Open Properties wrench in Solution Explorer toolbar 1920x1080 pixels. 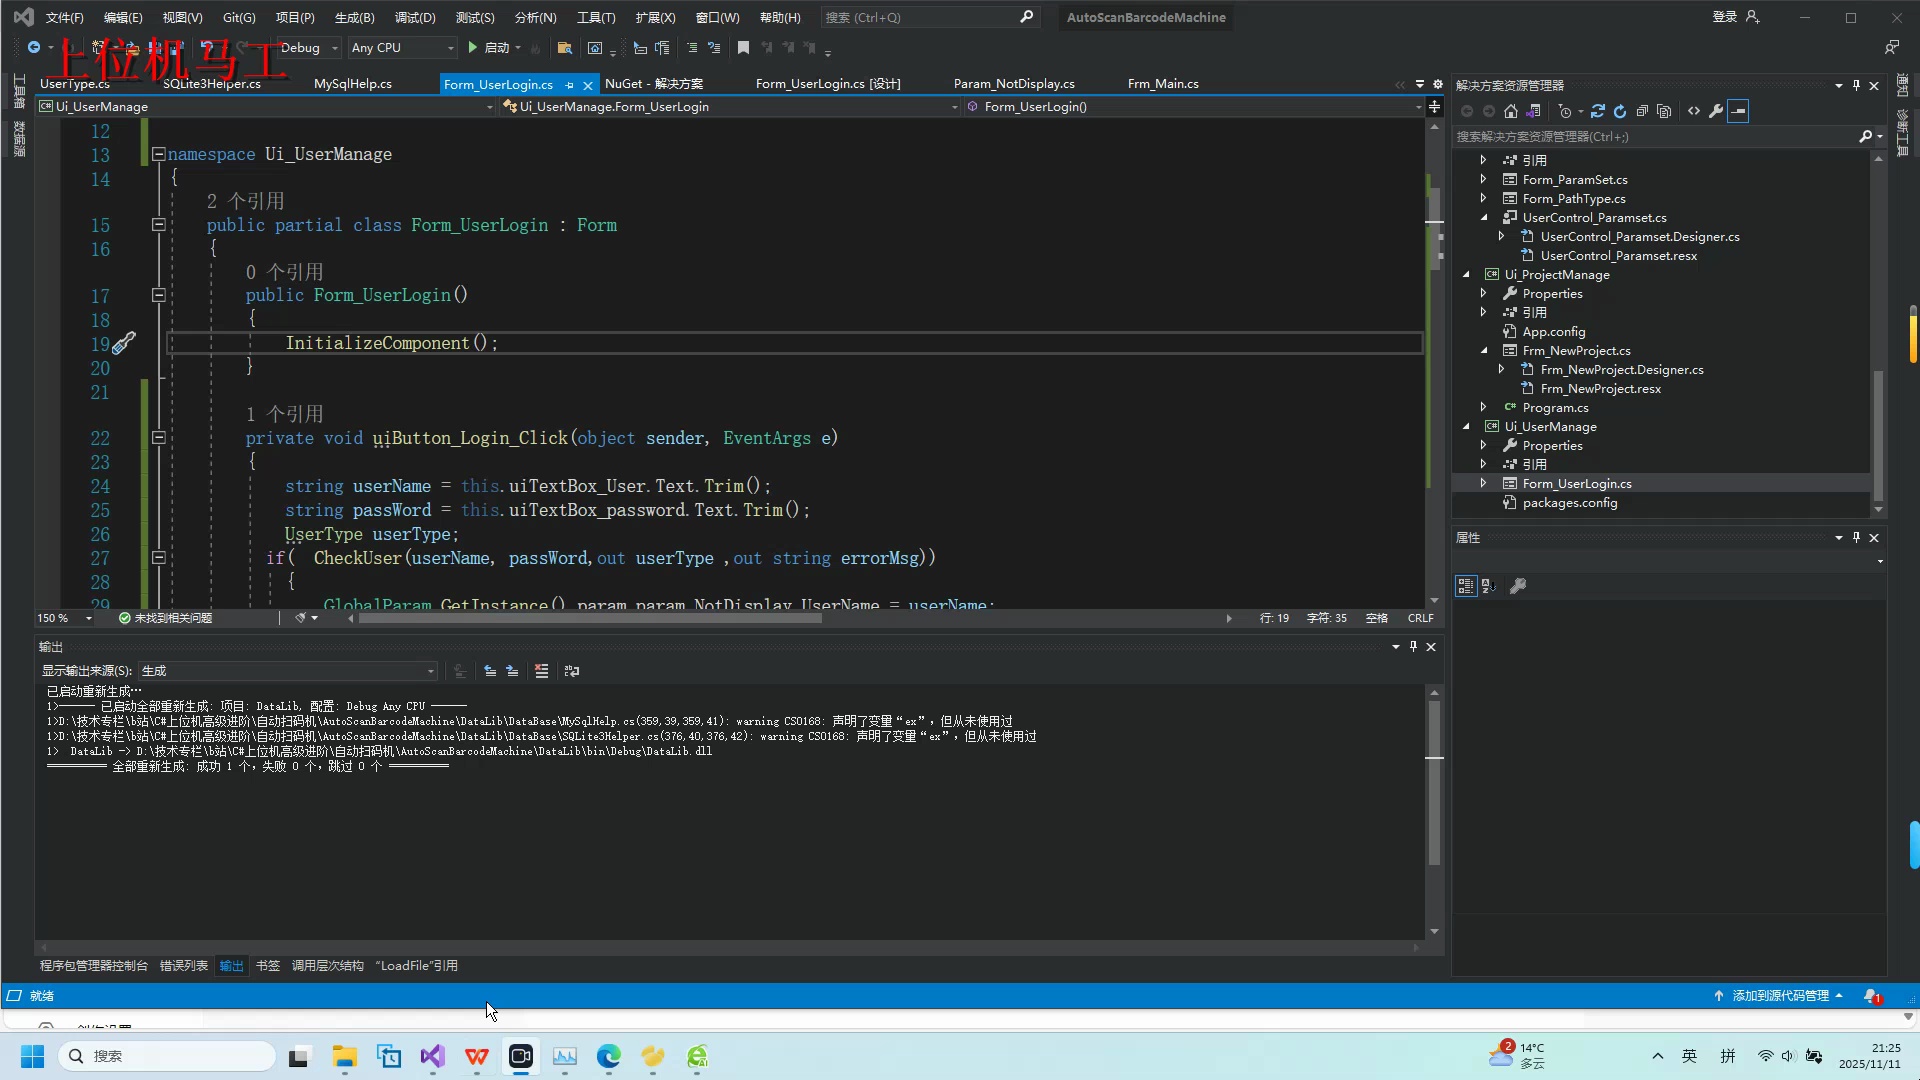coord(1716,111)
